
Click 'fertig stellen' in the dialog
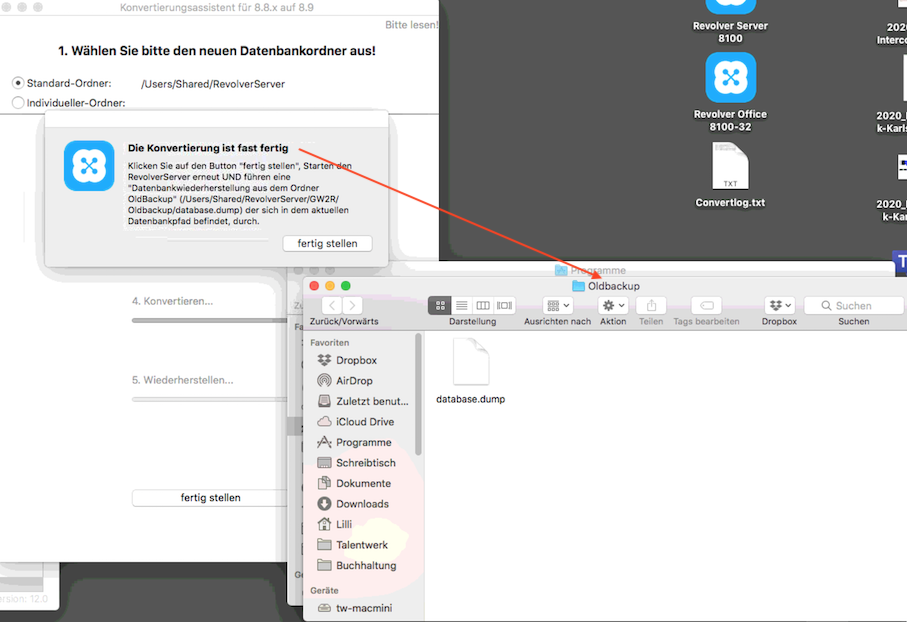pyautogui.click(x=326, y=243)
